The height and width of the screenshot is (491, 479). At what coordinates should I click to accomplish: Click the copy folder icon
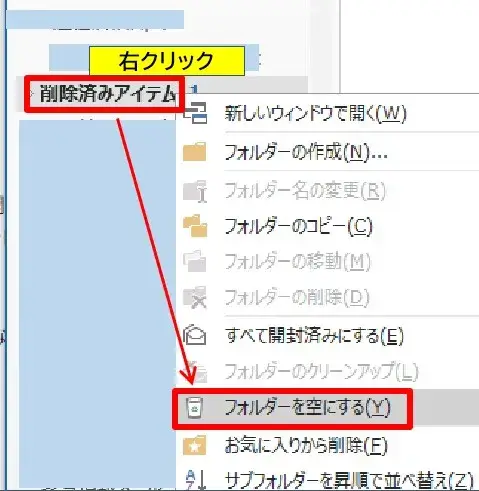point(195,226)
